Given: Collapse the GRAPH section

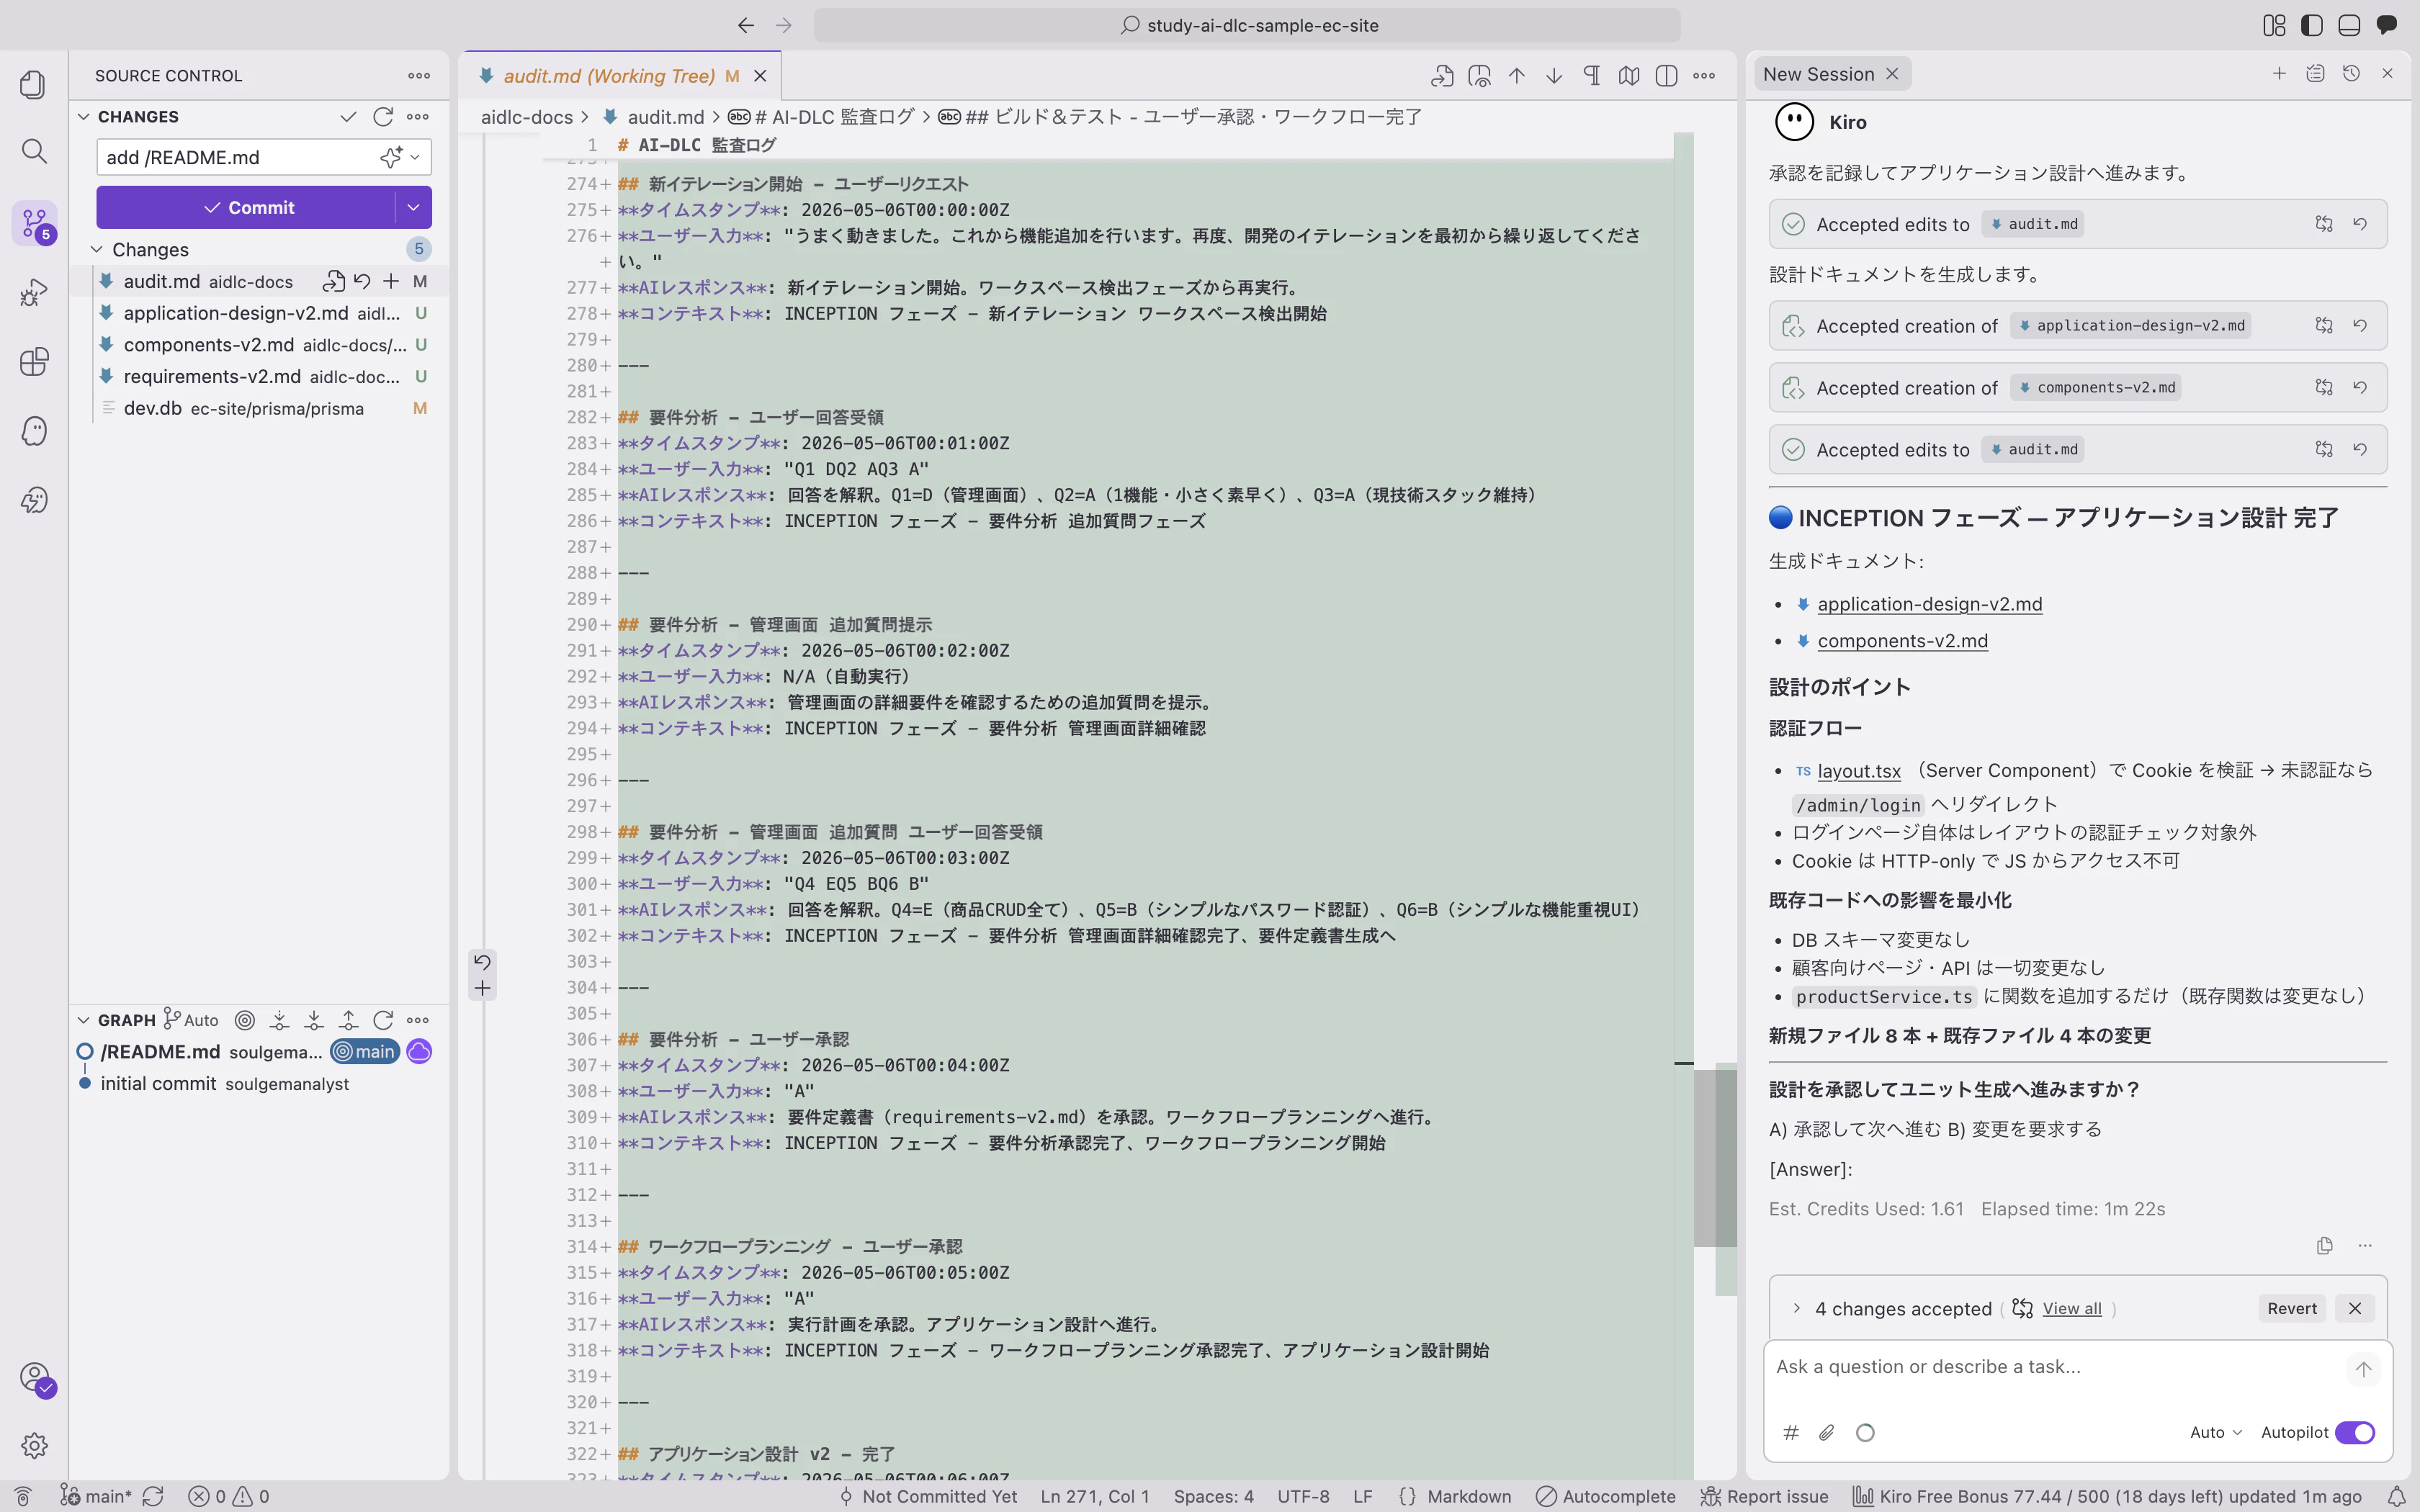Looking at the screenshot, I should coord(84,1020).
